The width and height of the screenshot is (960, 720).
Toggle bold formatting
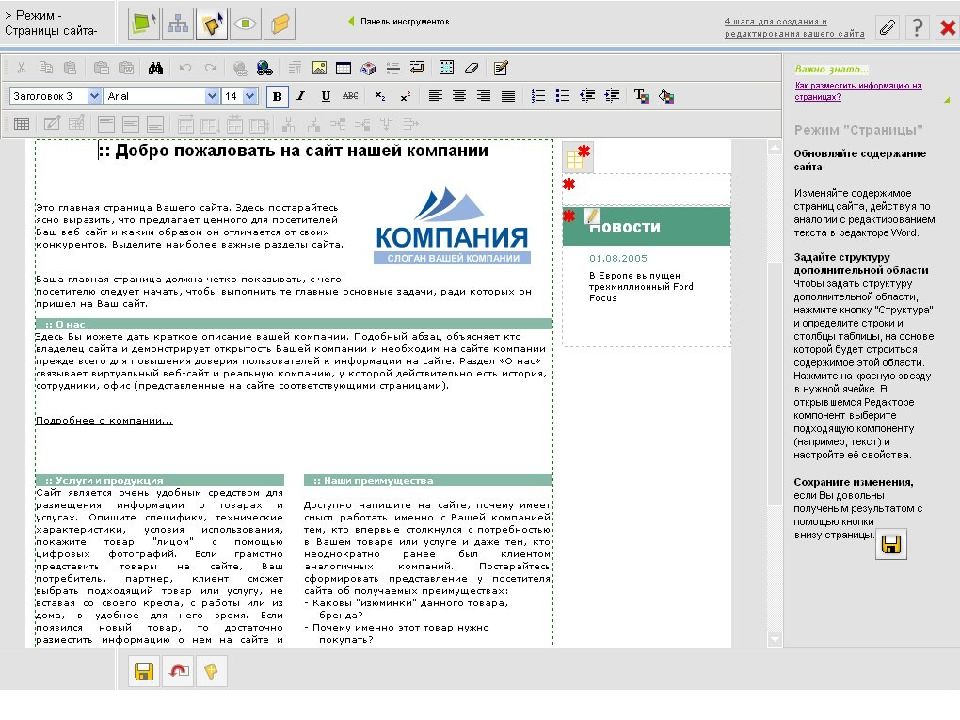[x=277, y=96]
